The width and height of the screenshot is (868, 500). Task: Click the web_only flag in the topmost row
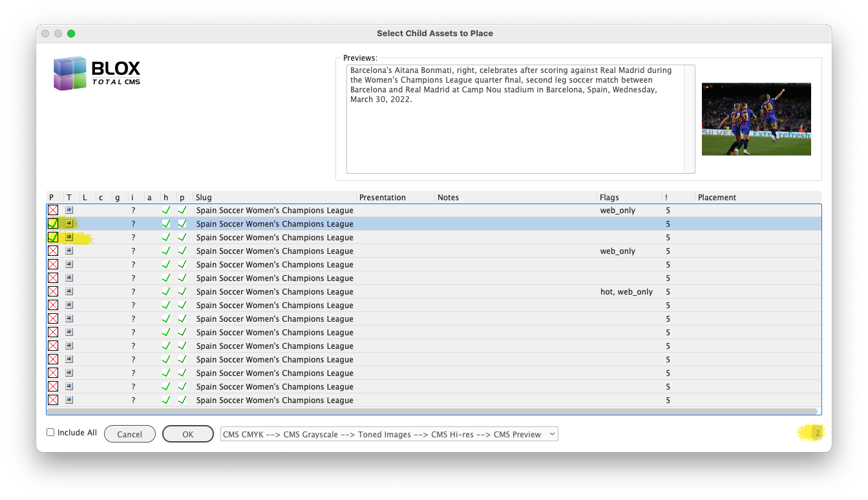coord(618,210)
